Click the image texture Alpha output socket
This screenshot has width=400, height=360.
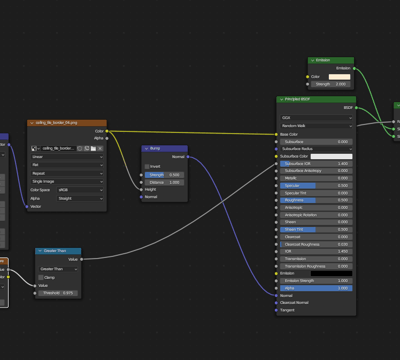[107, 138]
